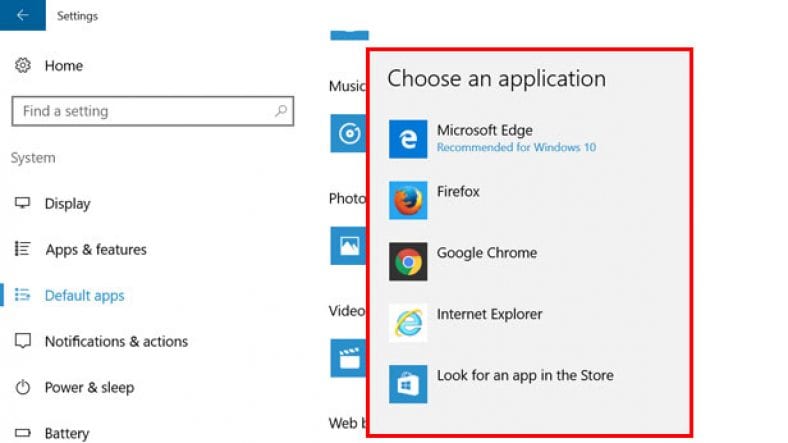Click the Home gear icon

click(x=23, y=65)
